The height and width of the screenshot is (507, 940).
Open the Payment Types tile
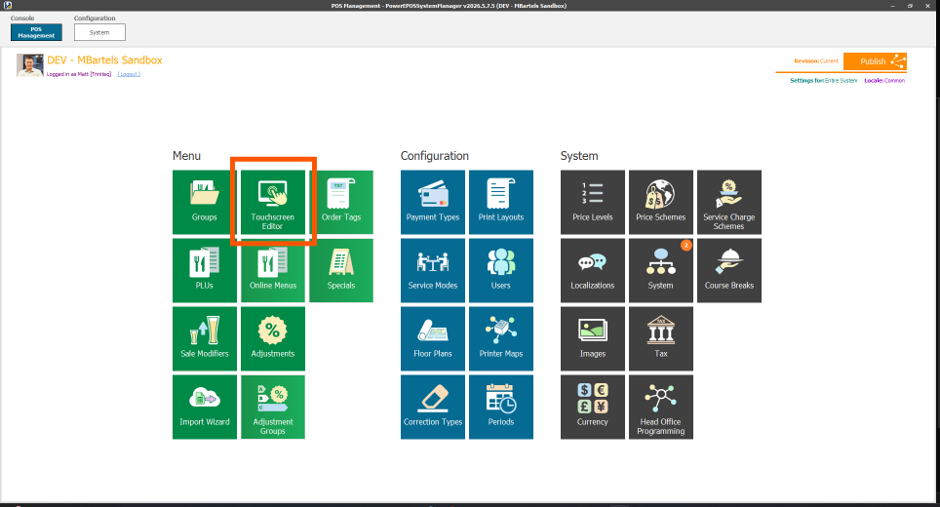(433, 202)
